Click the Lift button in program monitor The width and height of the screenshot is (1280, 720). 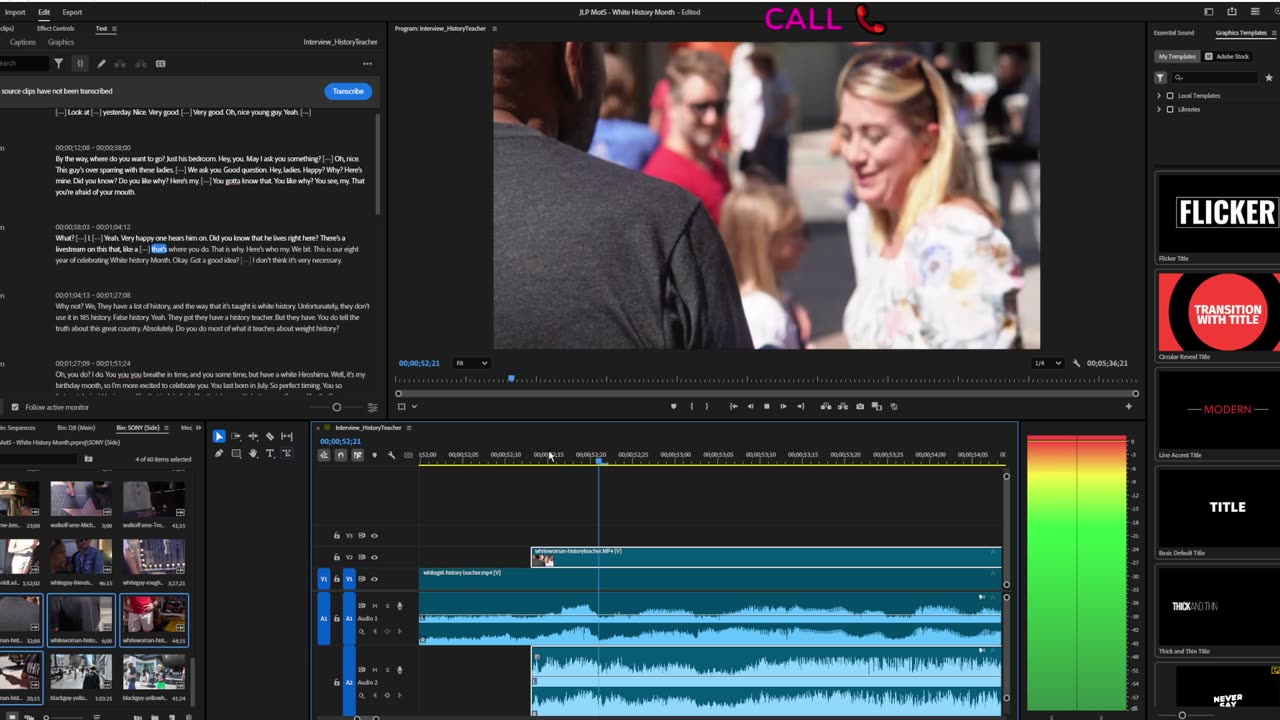pyautogui.click(x=826, y=406)
